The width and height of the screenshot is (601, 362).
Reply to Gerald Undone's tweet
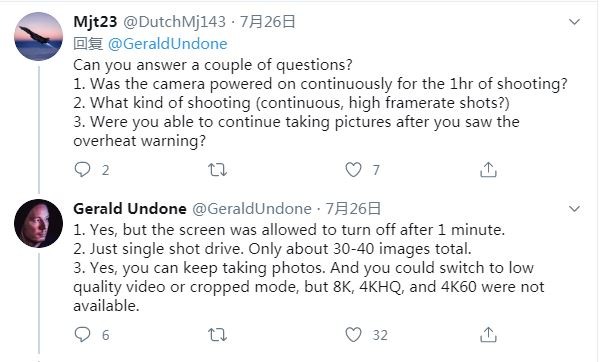(x=82, y=334)
